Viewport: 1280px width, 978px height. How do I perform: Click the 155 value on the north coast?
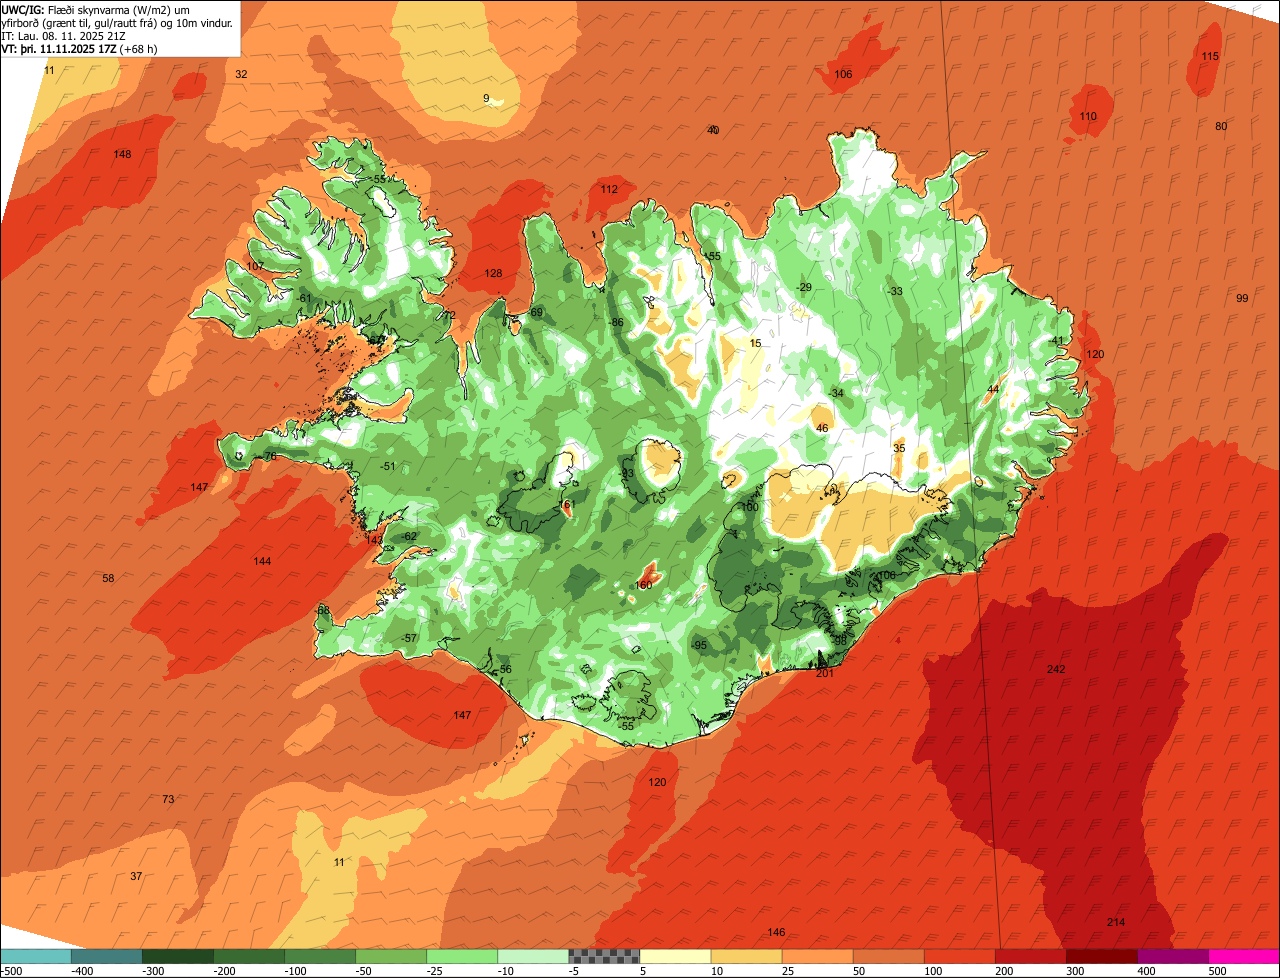click(711, 256)
